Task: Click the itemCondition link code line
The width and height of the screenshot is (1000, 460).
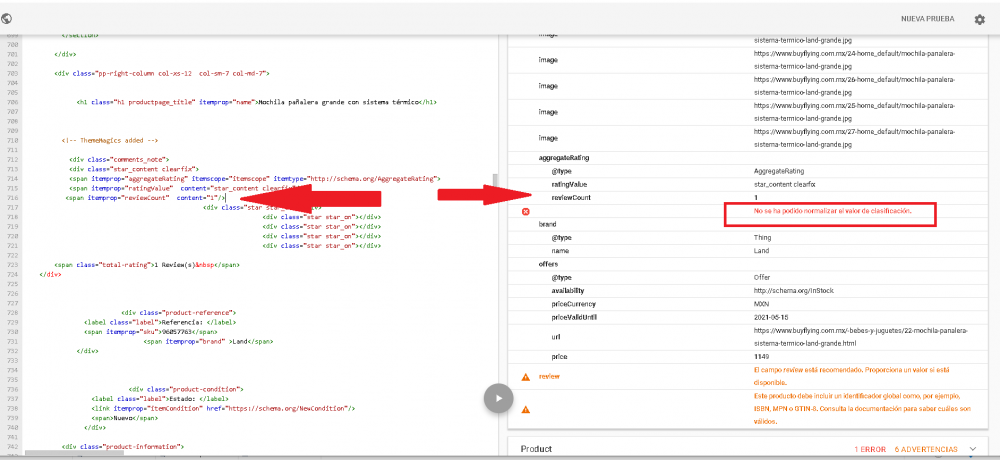Action: 223,408
